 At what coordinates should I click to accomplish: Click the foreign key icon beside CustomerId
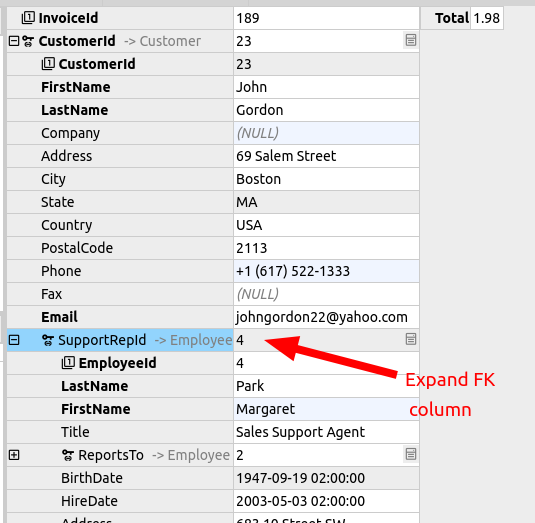coord(28,41)
